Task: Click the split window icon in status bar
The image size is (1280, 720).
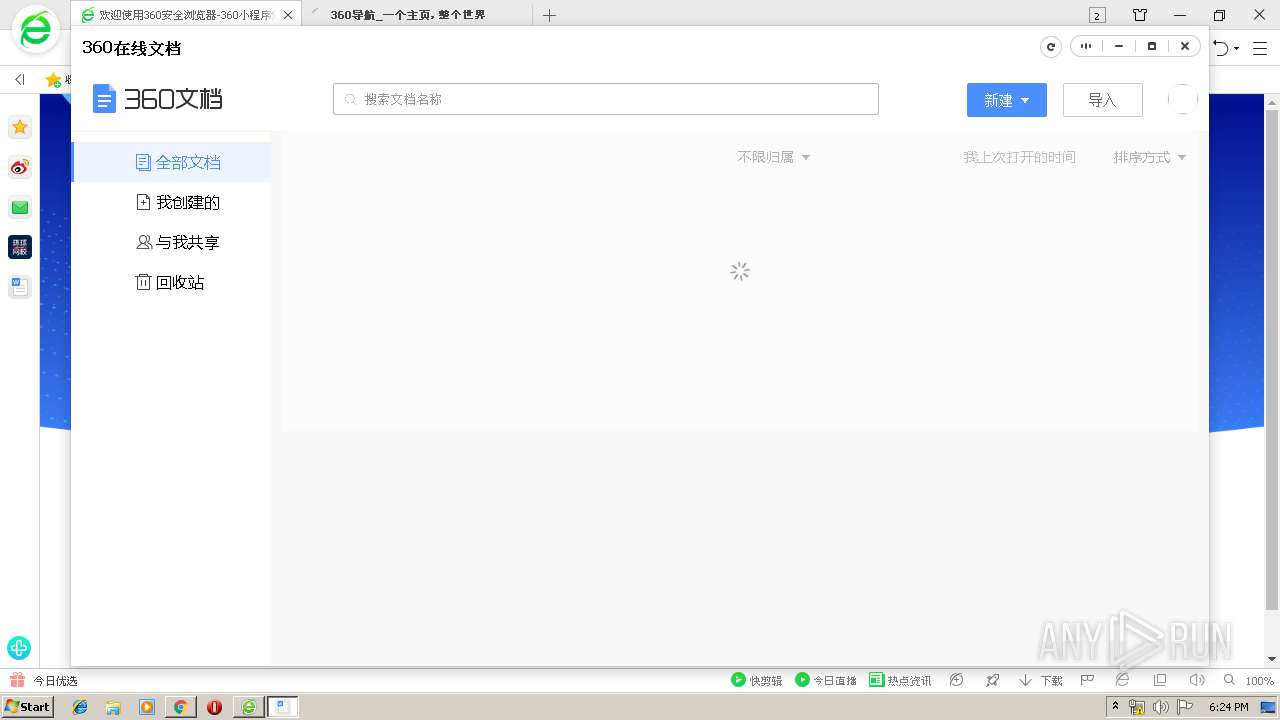Action: 1160,680
